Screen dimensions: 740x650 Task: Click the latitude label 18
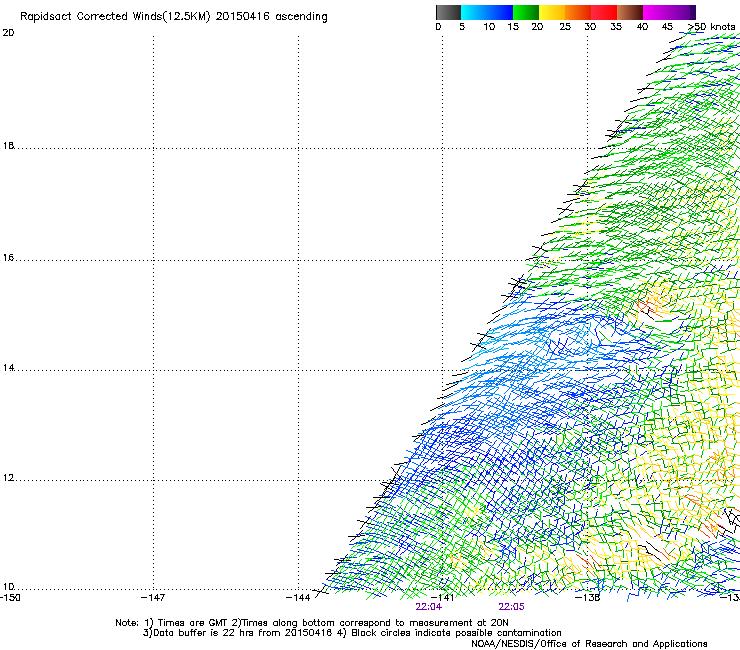pyautogui.click(x=8, y=146)
